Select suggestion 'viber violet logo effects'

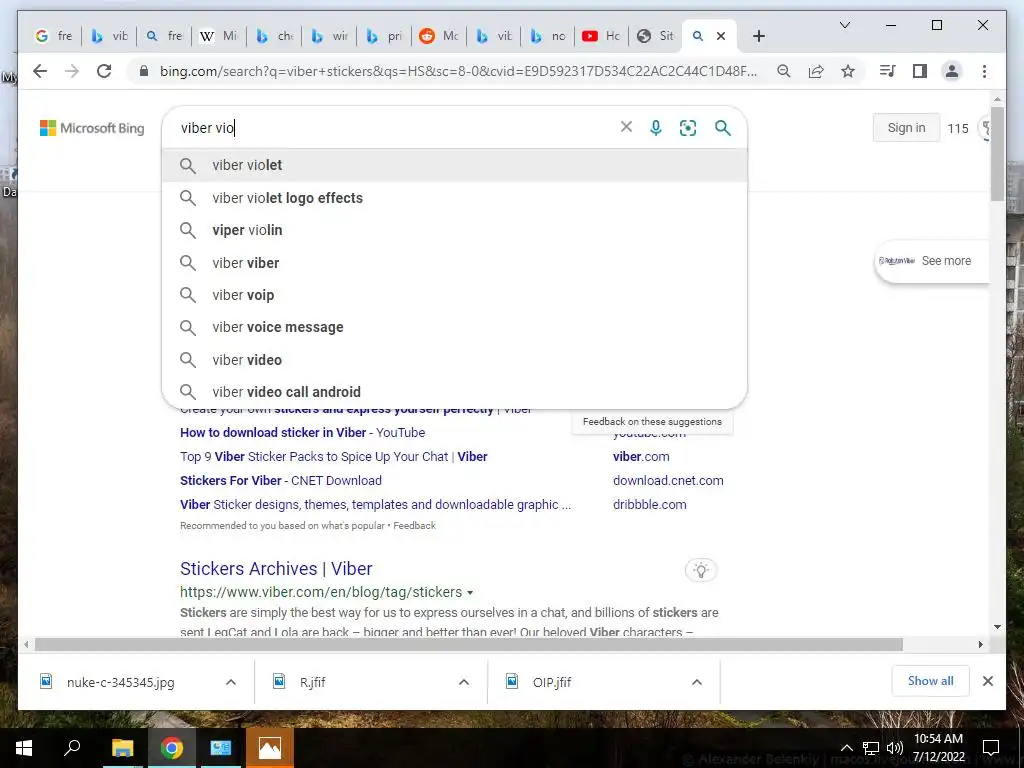[455, 198]
